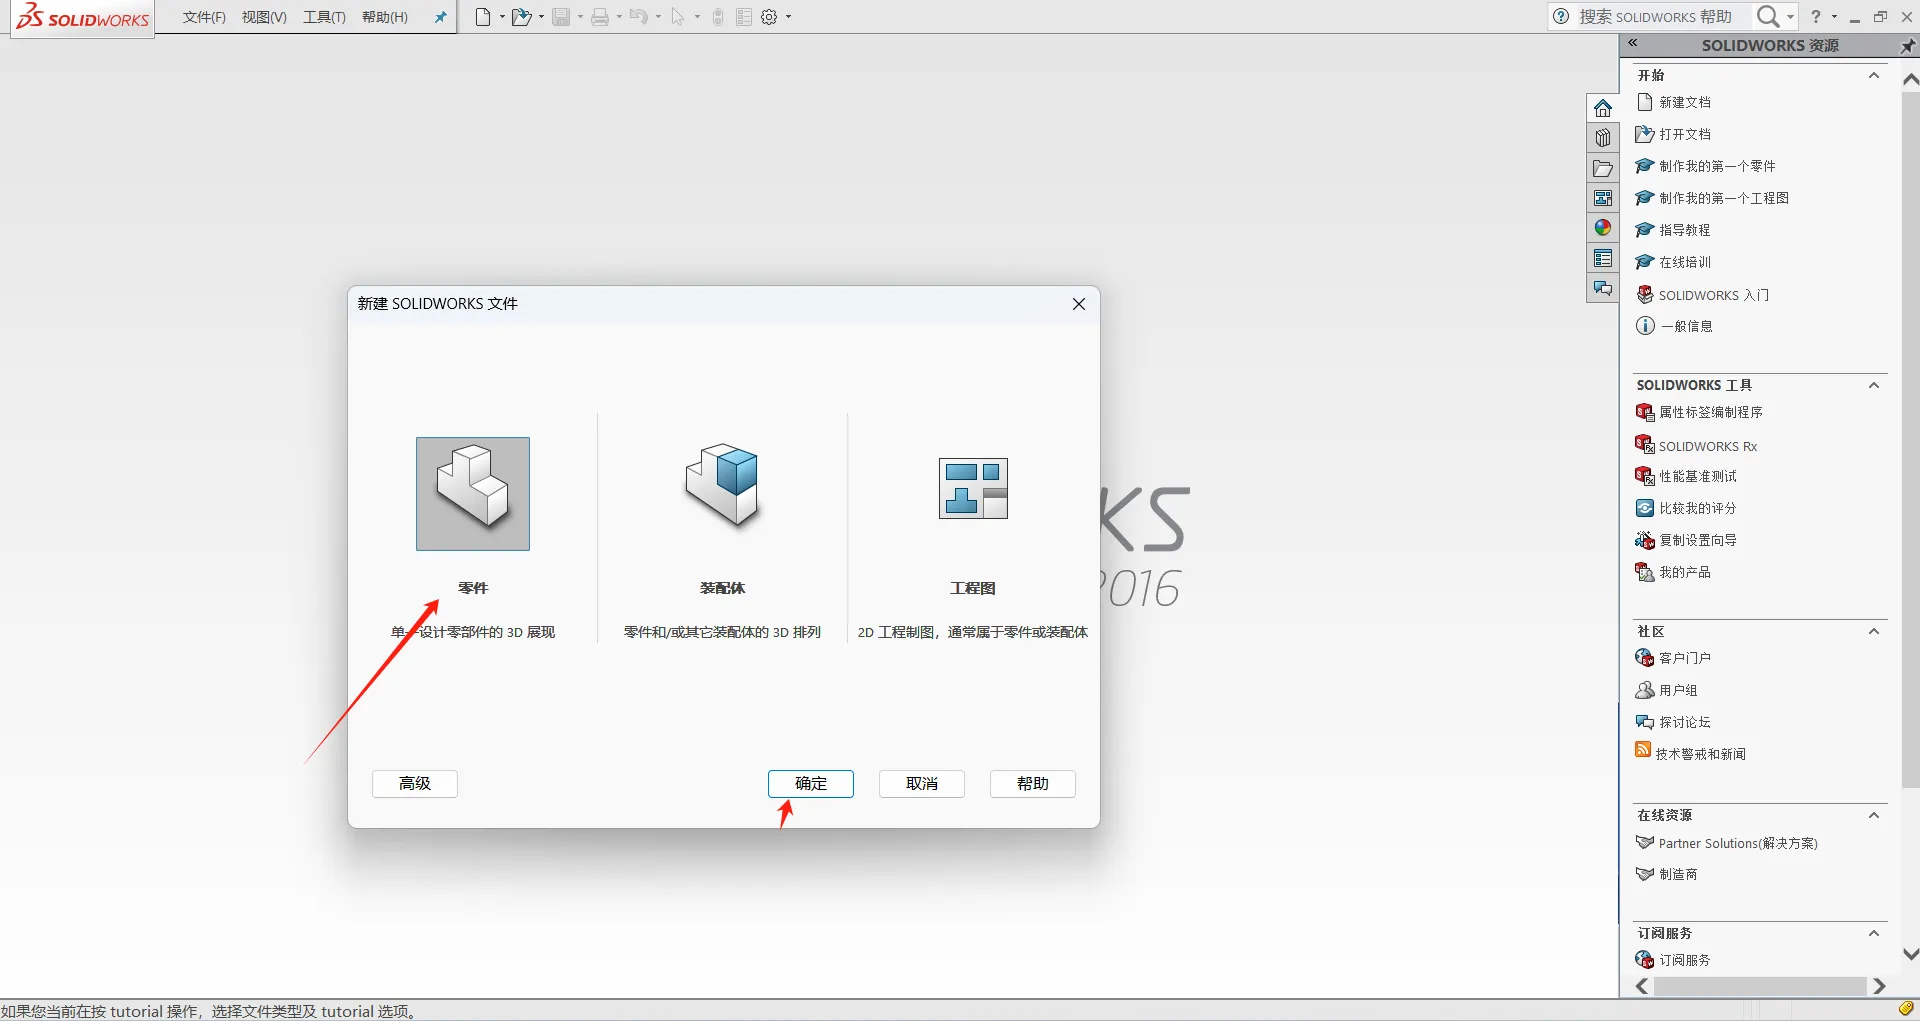Open the New document dropdown arrow

click(502, 17)
